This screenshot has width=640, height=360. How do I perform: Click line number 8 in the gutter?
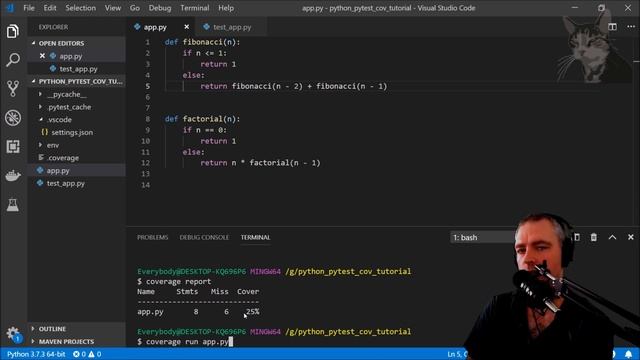[147, 119]
